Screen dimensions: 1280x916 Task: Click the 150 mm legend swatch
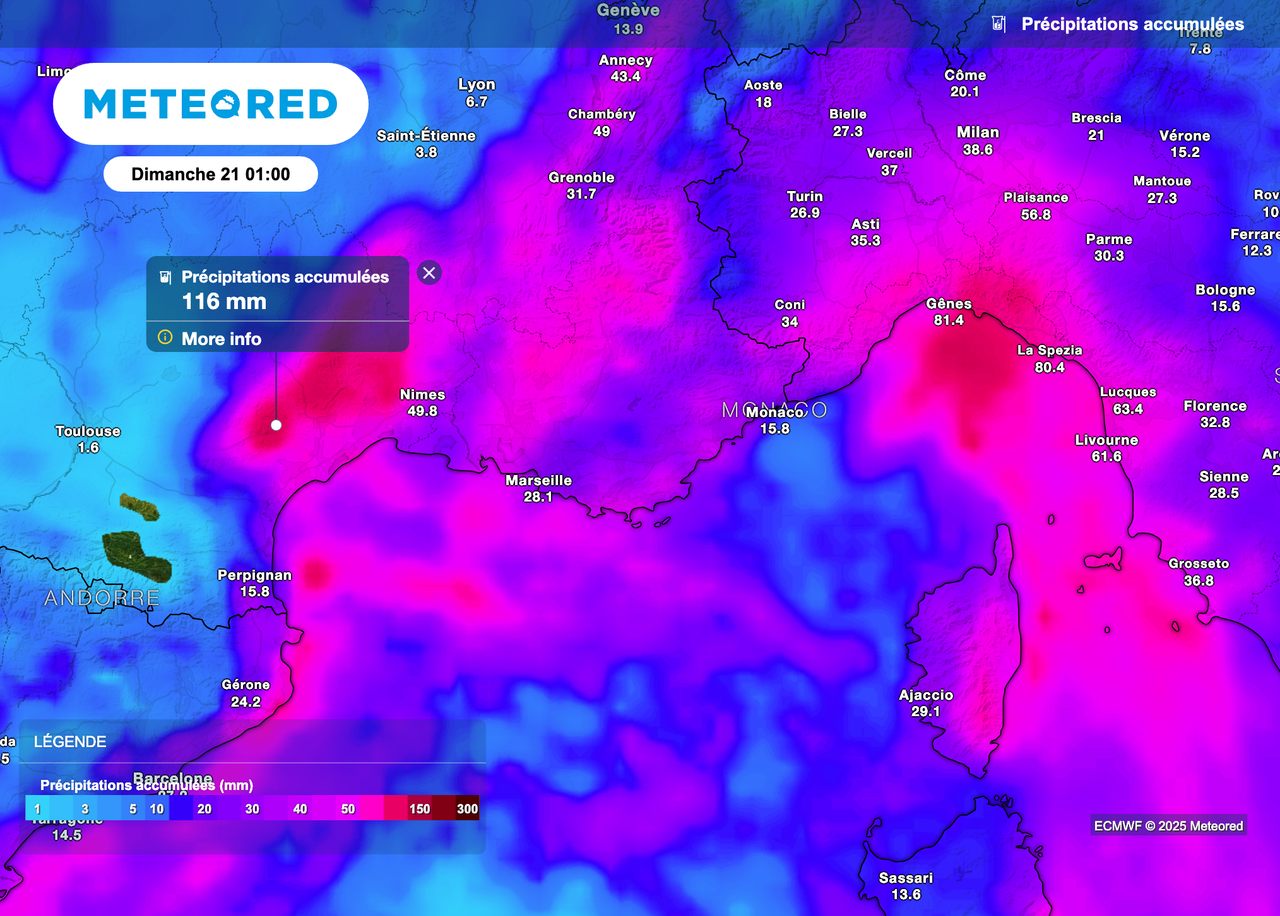420,808
